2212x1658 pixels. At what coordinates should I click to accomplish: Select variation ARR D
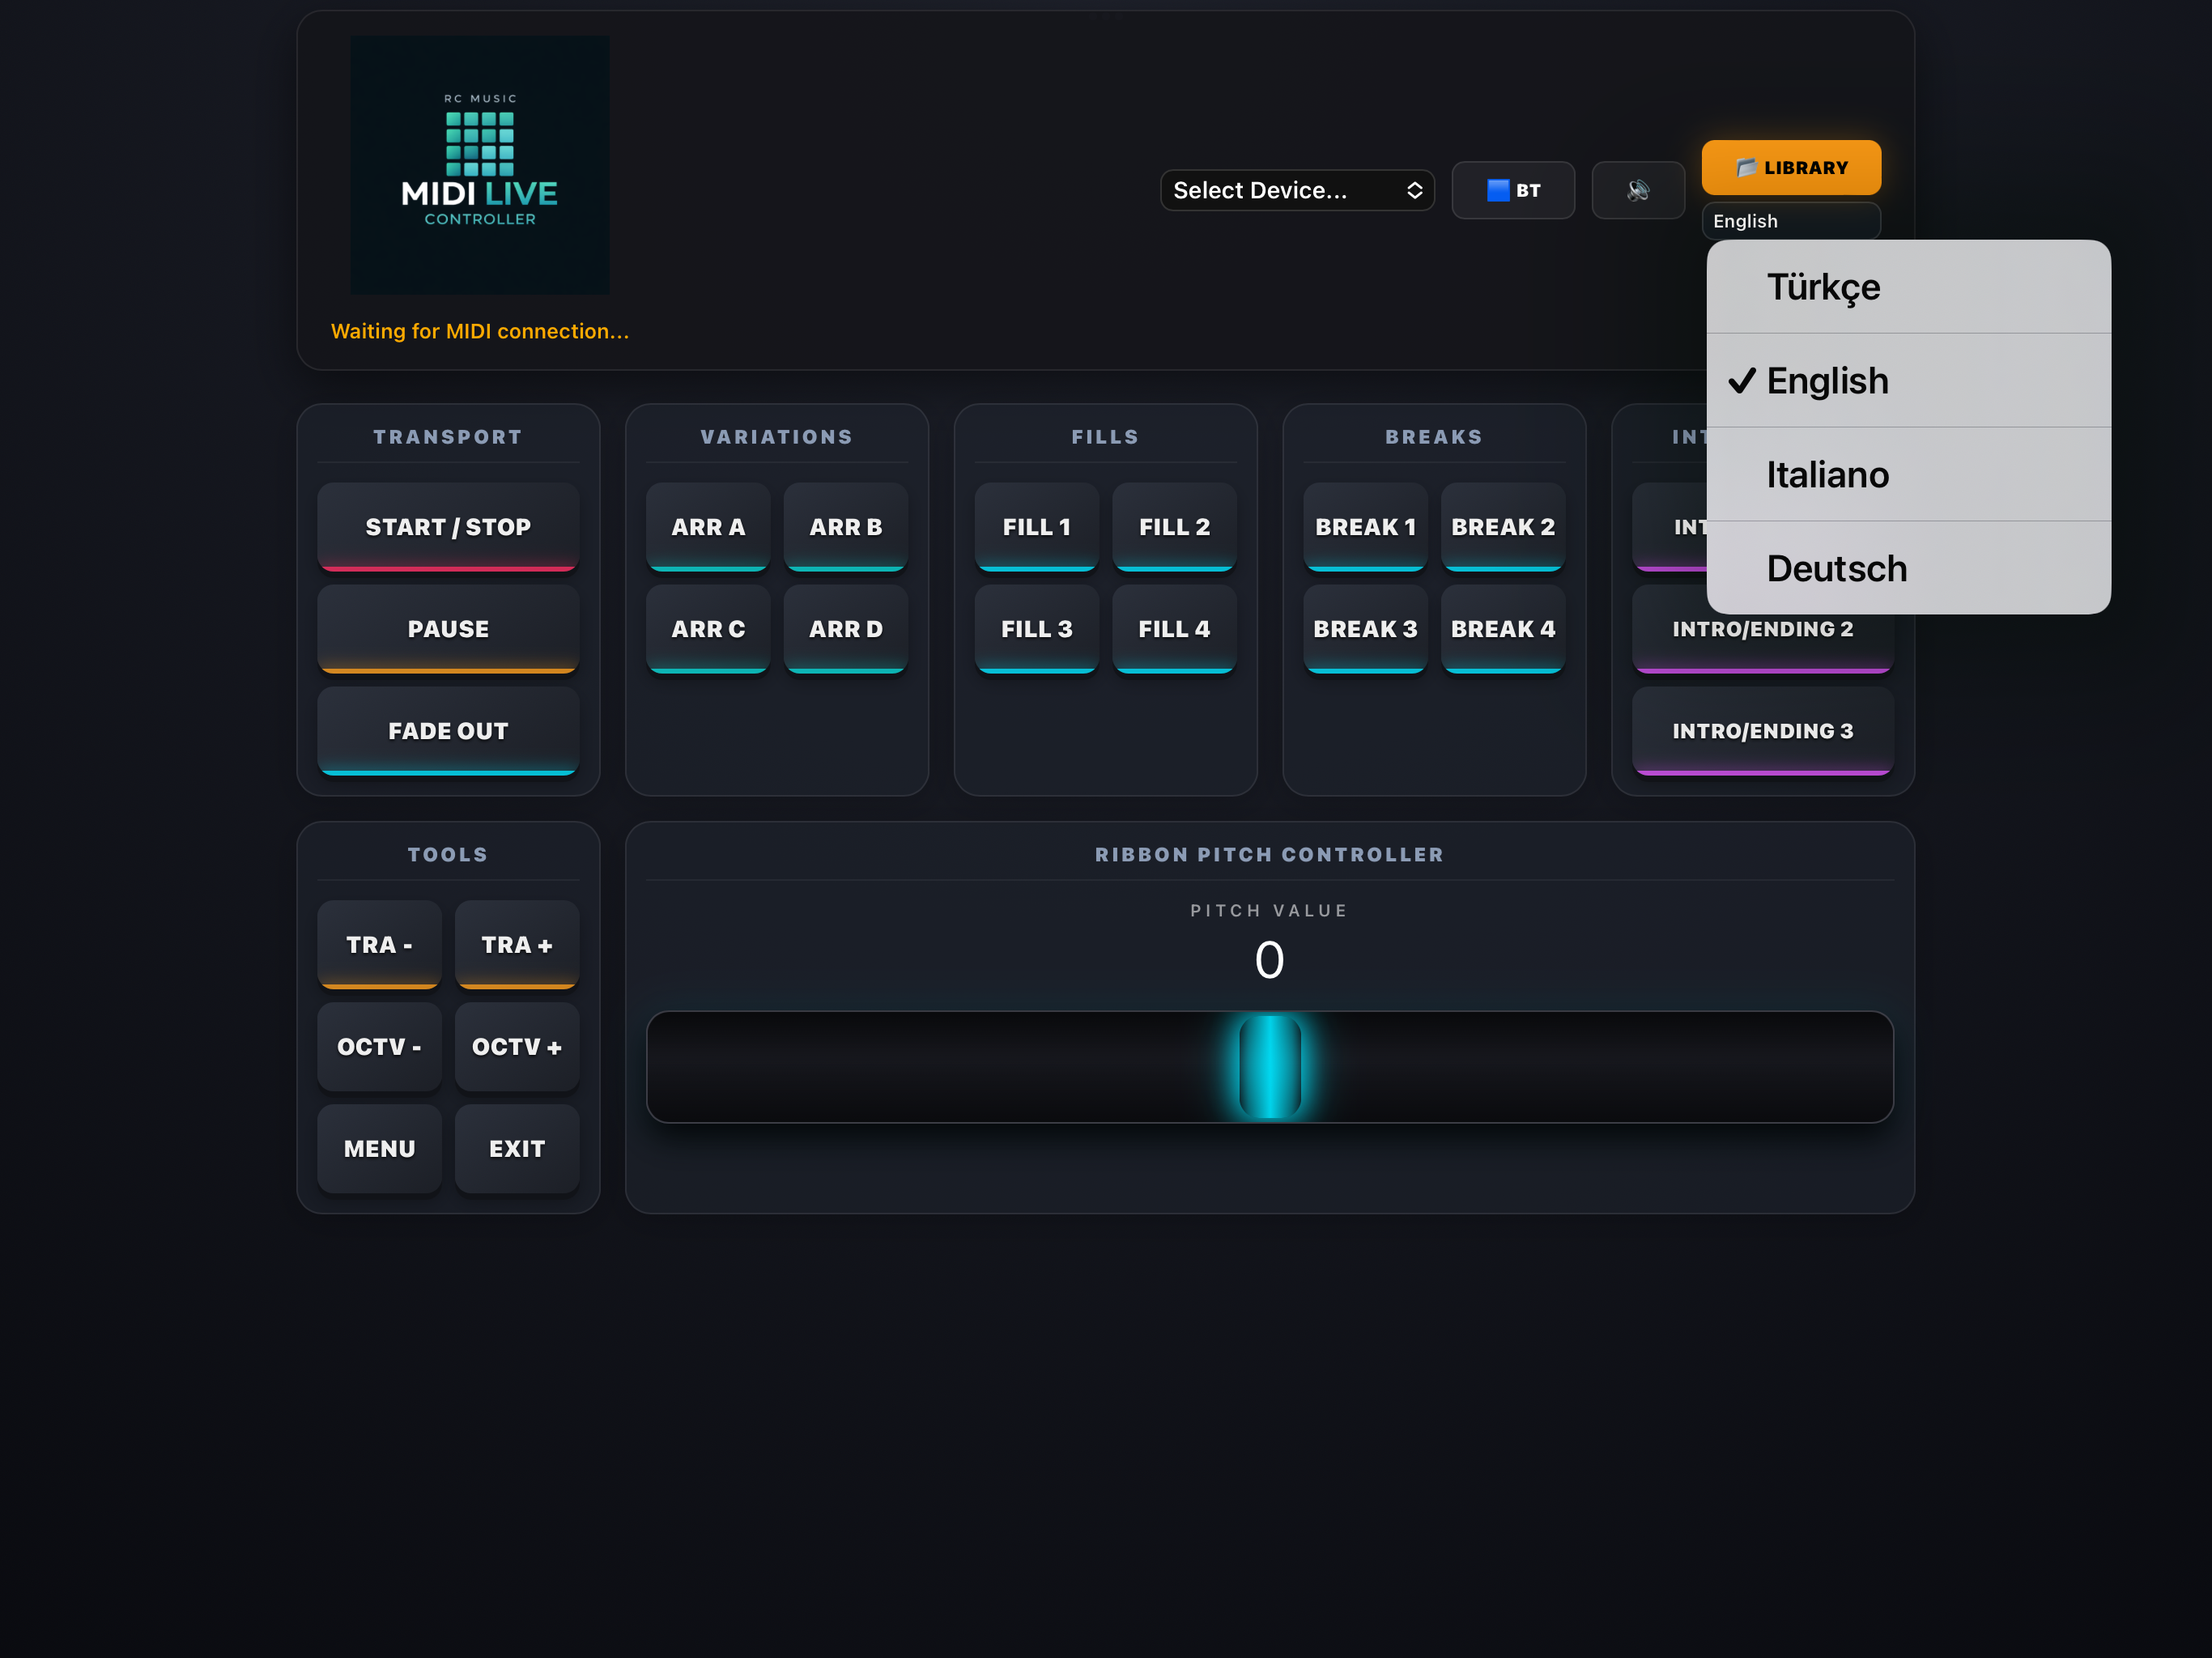(x=846, y=629)
